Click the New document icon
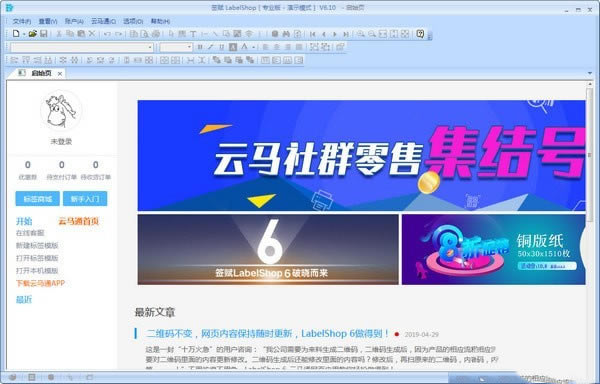Viewport: 600px width, 384px height. click(16, 34)
